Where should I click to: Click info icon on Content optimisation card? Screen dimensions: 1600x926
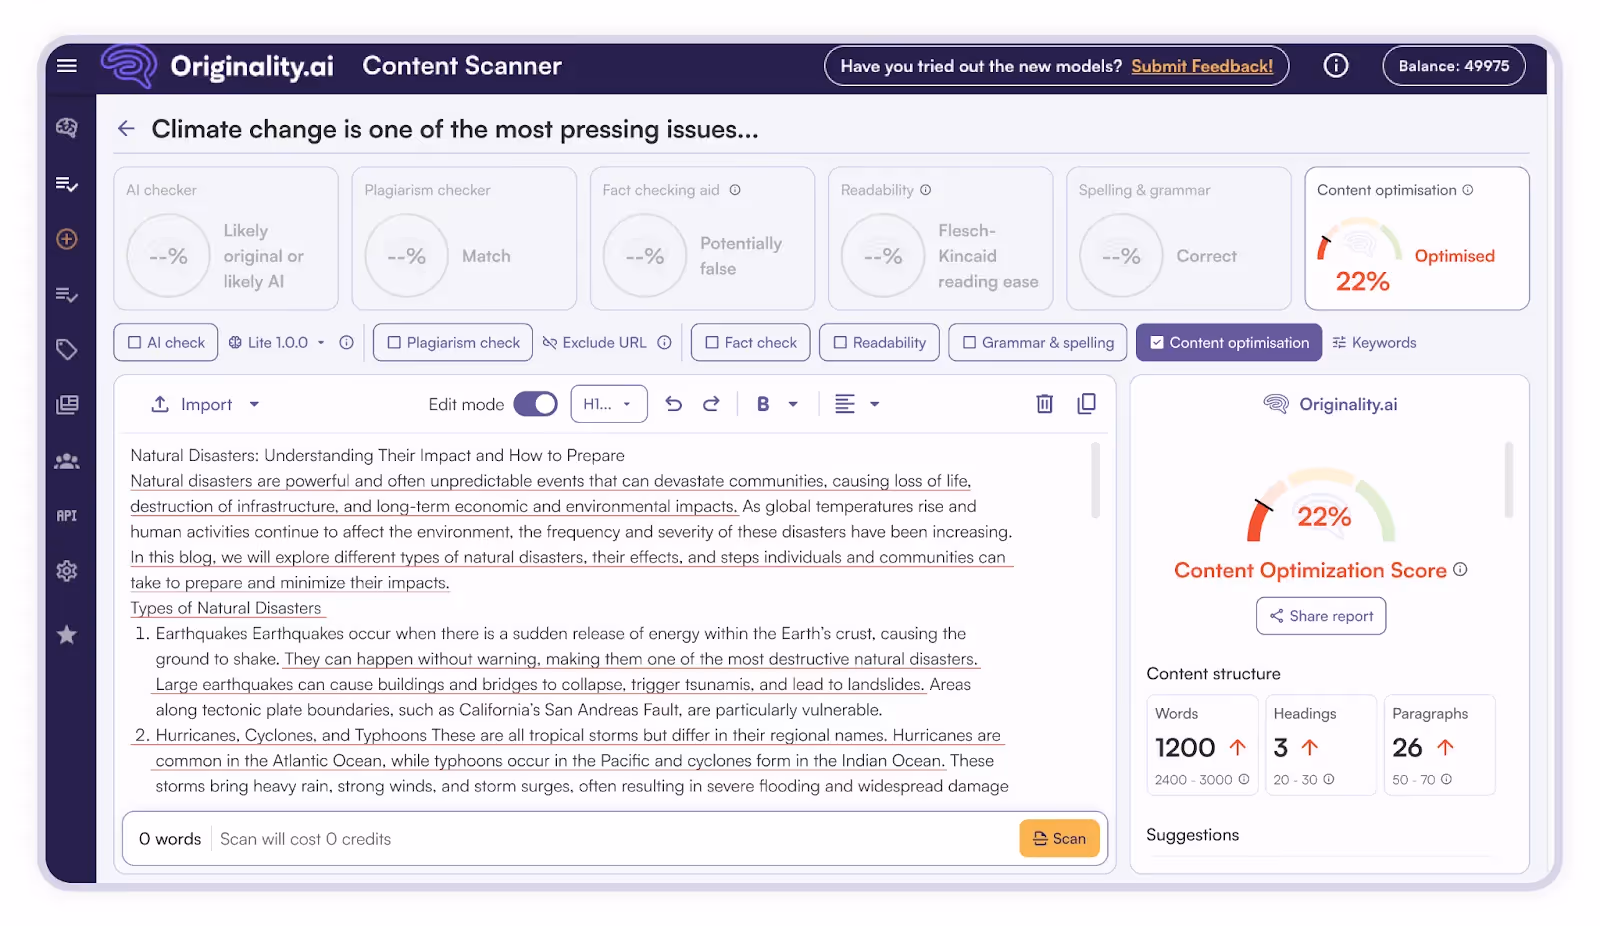point(1468,190)
